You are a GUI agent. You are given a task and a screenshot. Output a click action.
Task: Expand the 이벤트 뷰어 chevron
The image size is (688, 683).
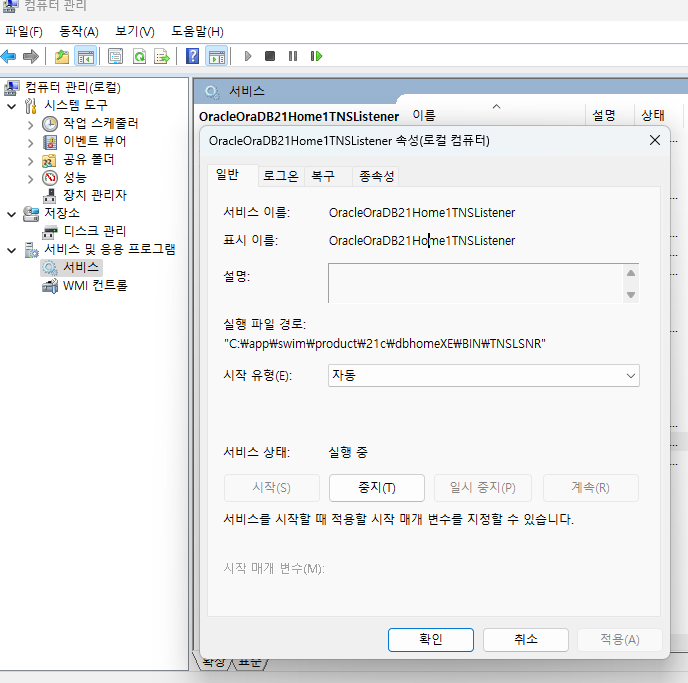[30, 143]
